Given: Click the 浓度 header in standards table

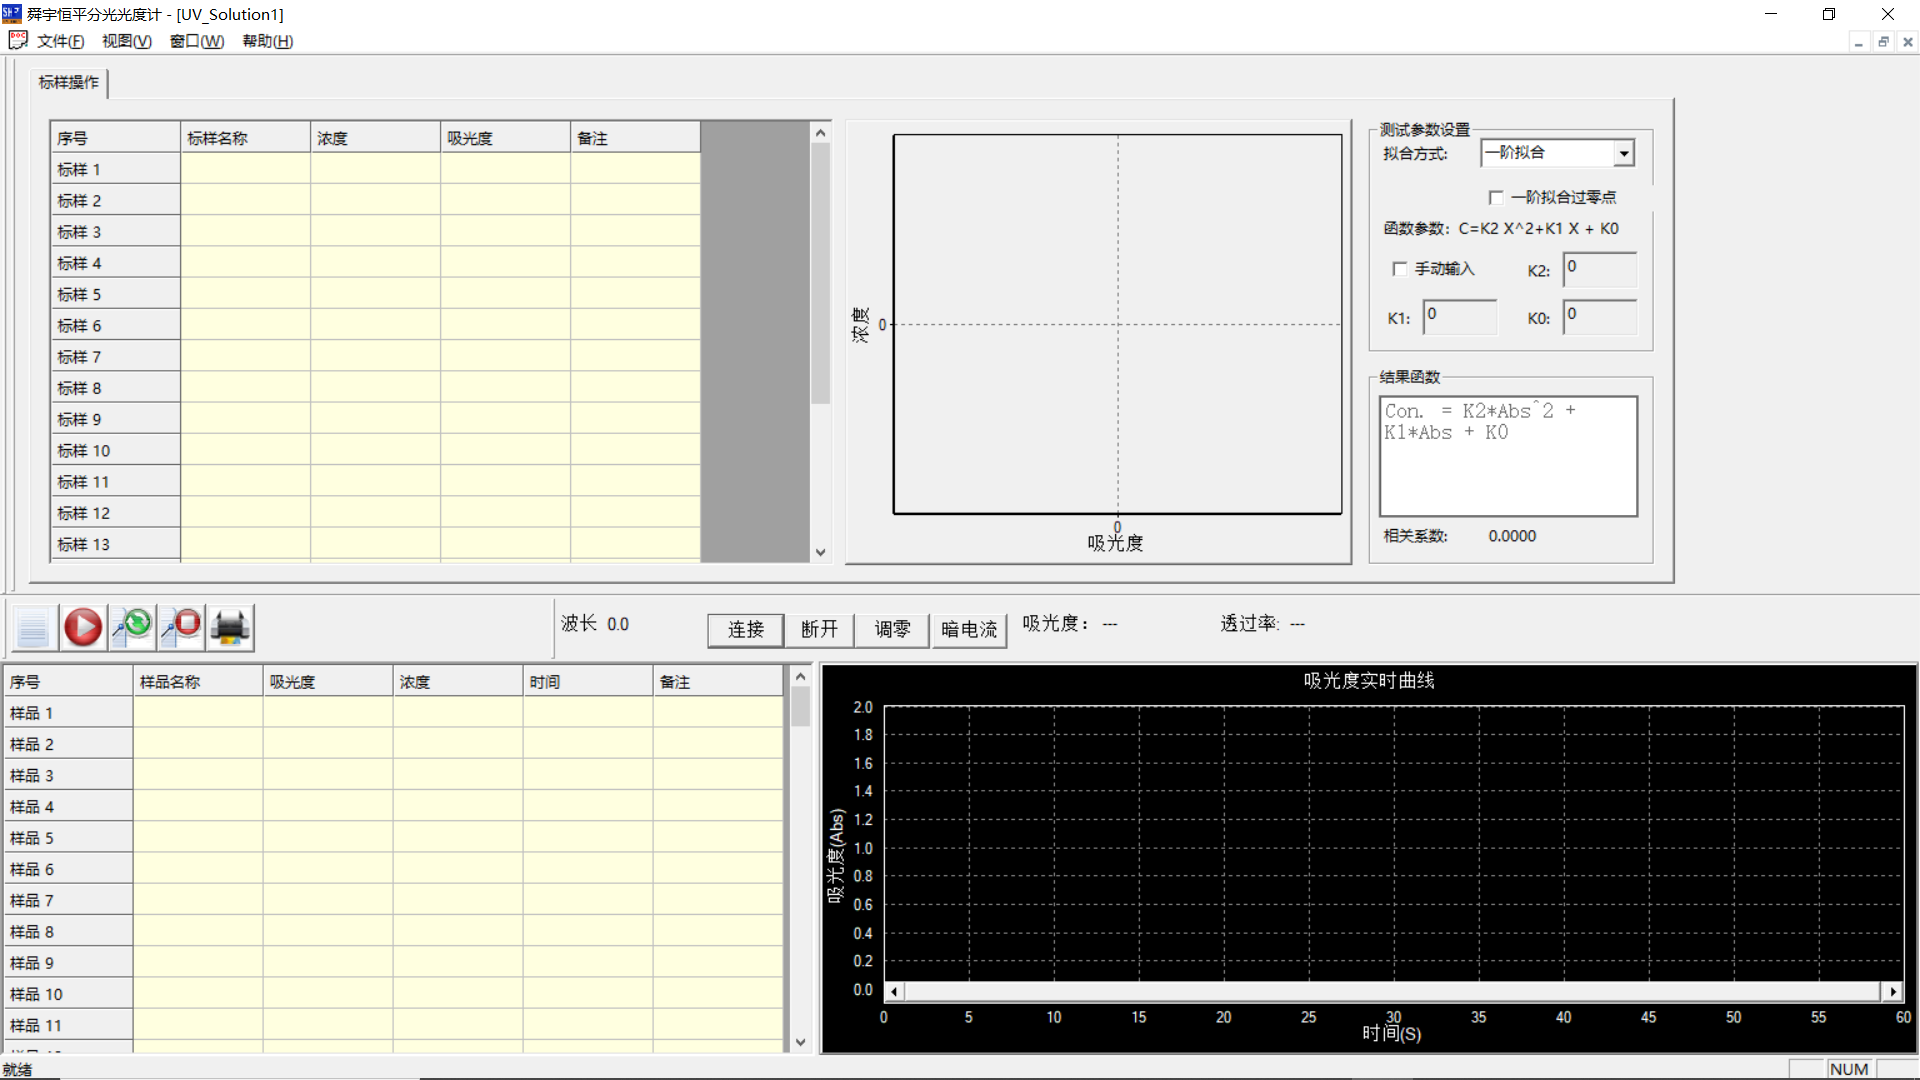Looking at the screenshot, I should pos(375,138).
